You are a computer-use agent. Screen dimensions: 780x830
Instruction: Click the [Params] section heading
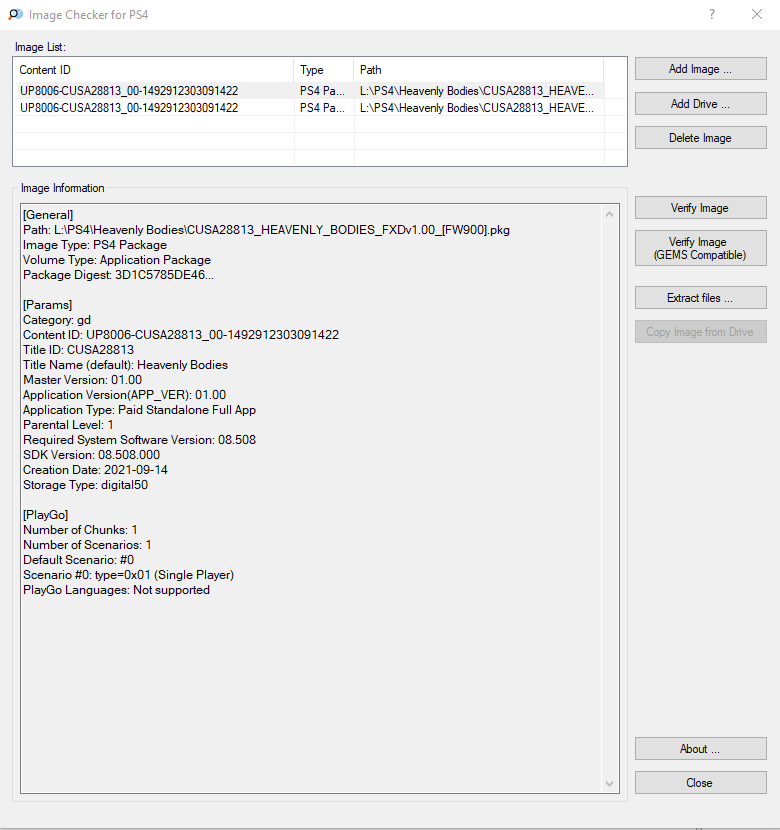[x=48, y=305]
